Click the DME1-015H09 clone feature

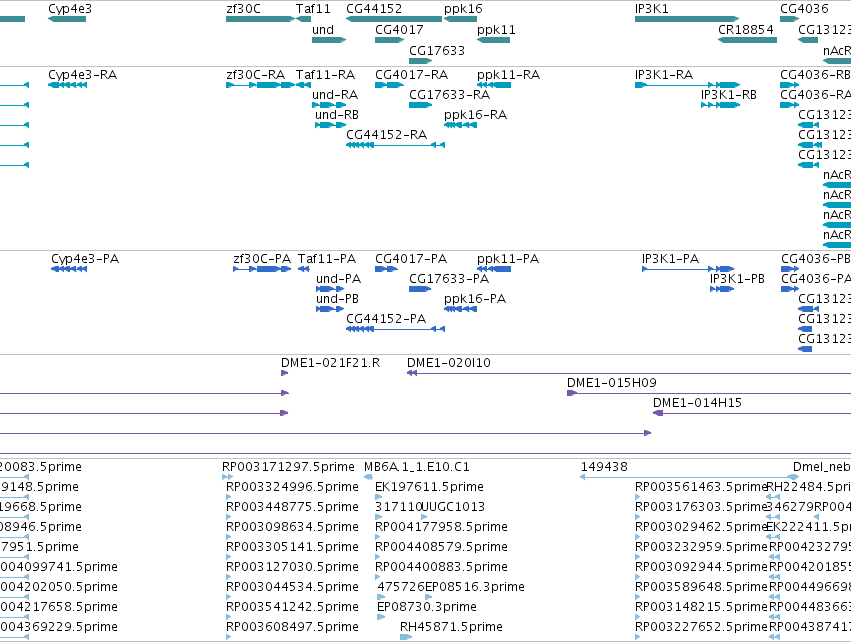click(709, 393)
